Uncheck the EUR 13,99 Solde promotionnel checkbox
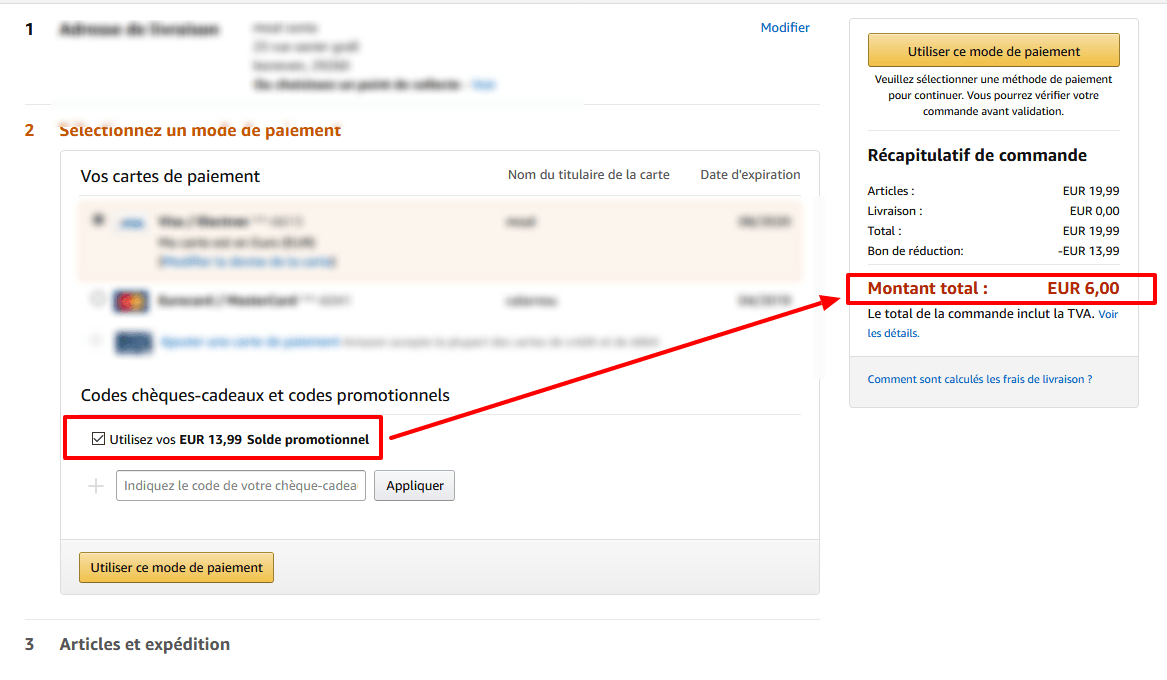Image resolution: width=1167 pixels, height=680 pixels. (x=97, y=437)
